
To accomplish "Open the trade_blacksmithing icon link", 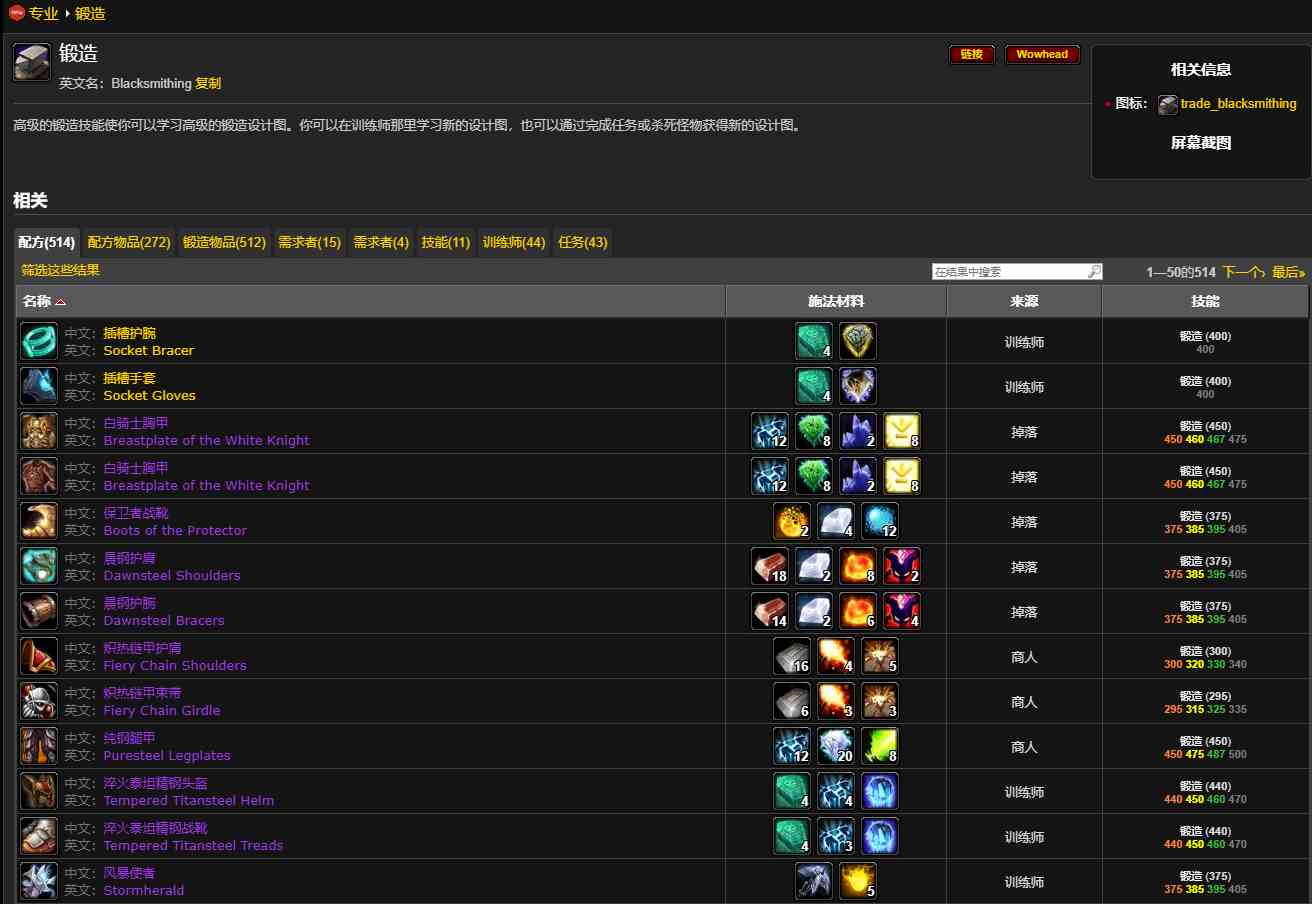I will coord(1238,104).
